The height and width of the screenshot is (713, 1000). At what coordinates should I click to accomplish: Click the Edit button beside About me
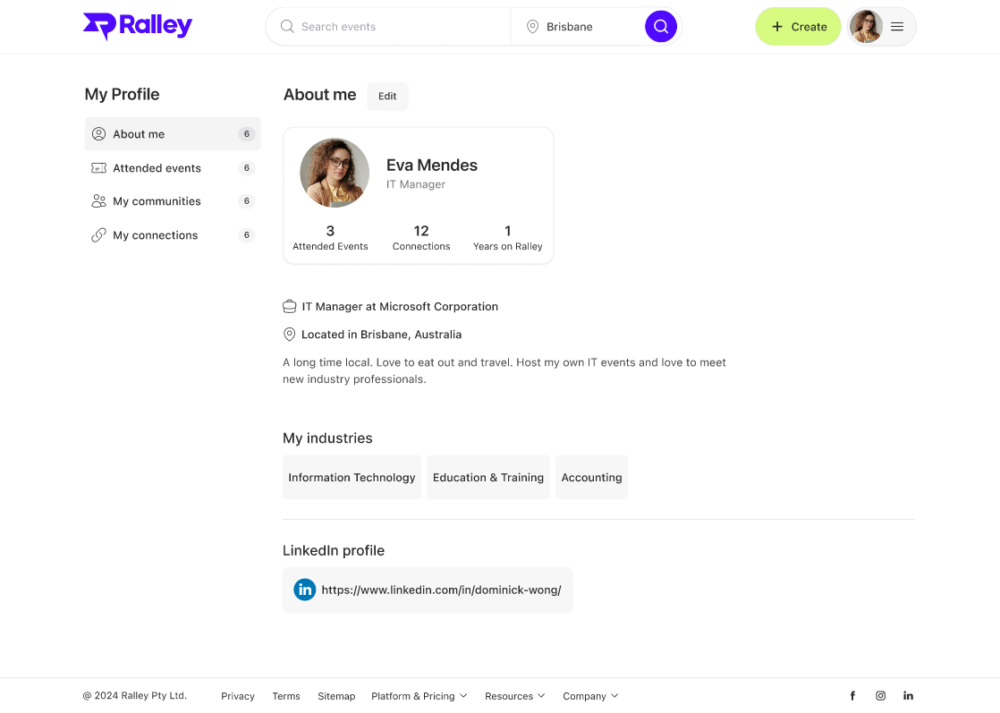387,96
